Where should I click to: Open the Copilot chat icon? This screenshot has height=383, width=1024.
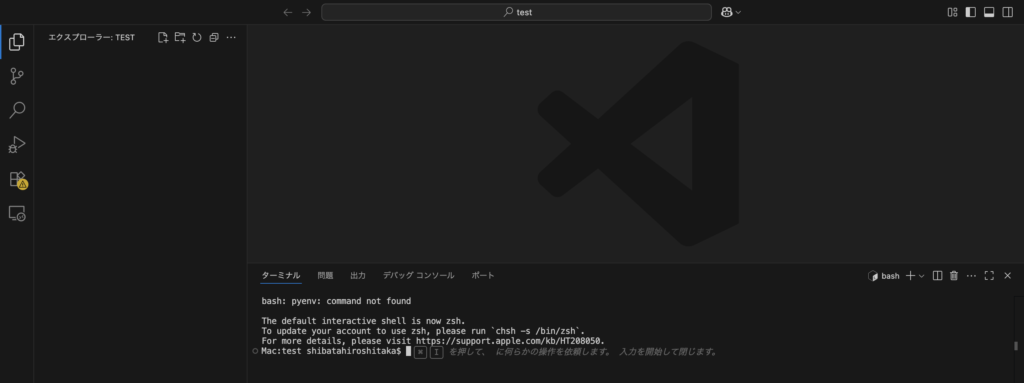[x=726, y=12]
